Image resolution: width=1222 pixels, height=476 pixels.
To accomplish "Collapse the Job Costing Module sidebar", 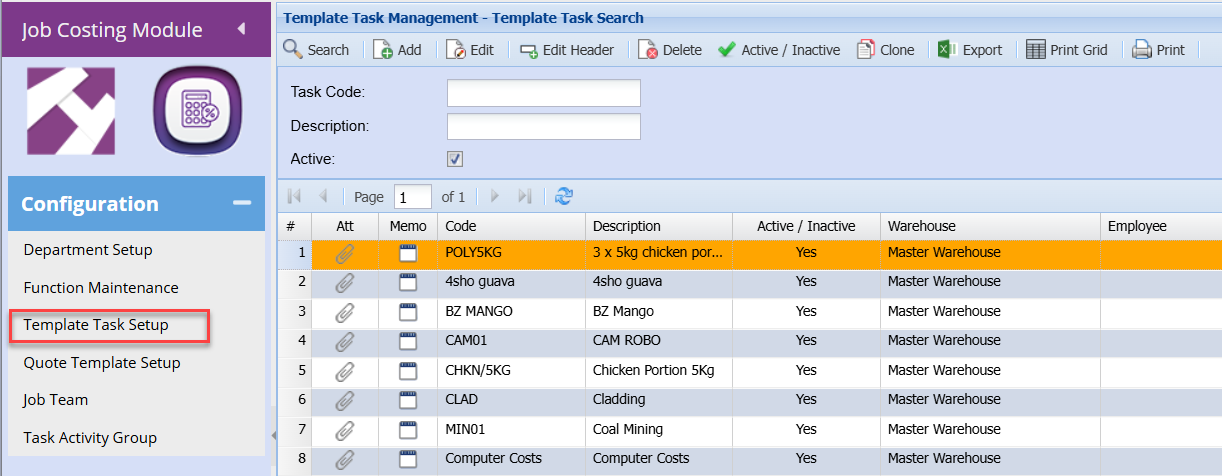I will (241, 29).
